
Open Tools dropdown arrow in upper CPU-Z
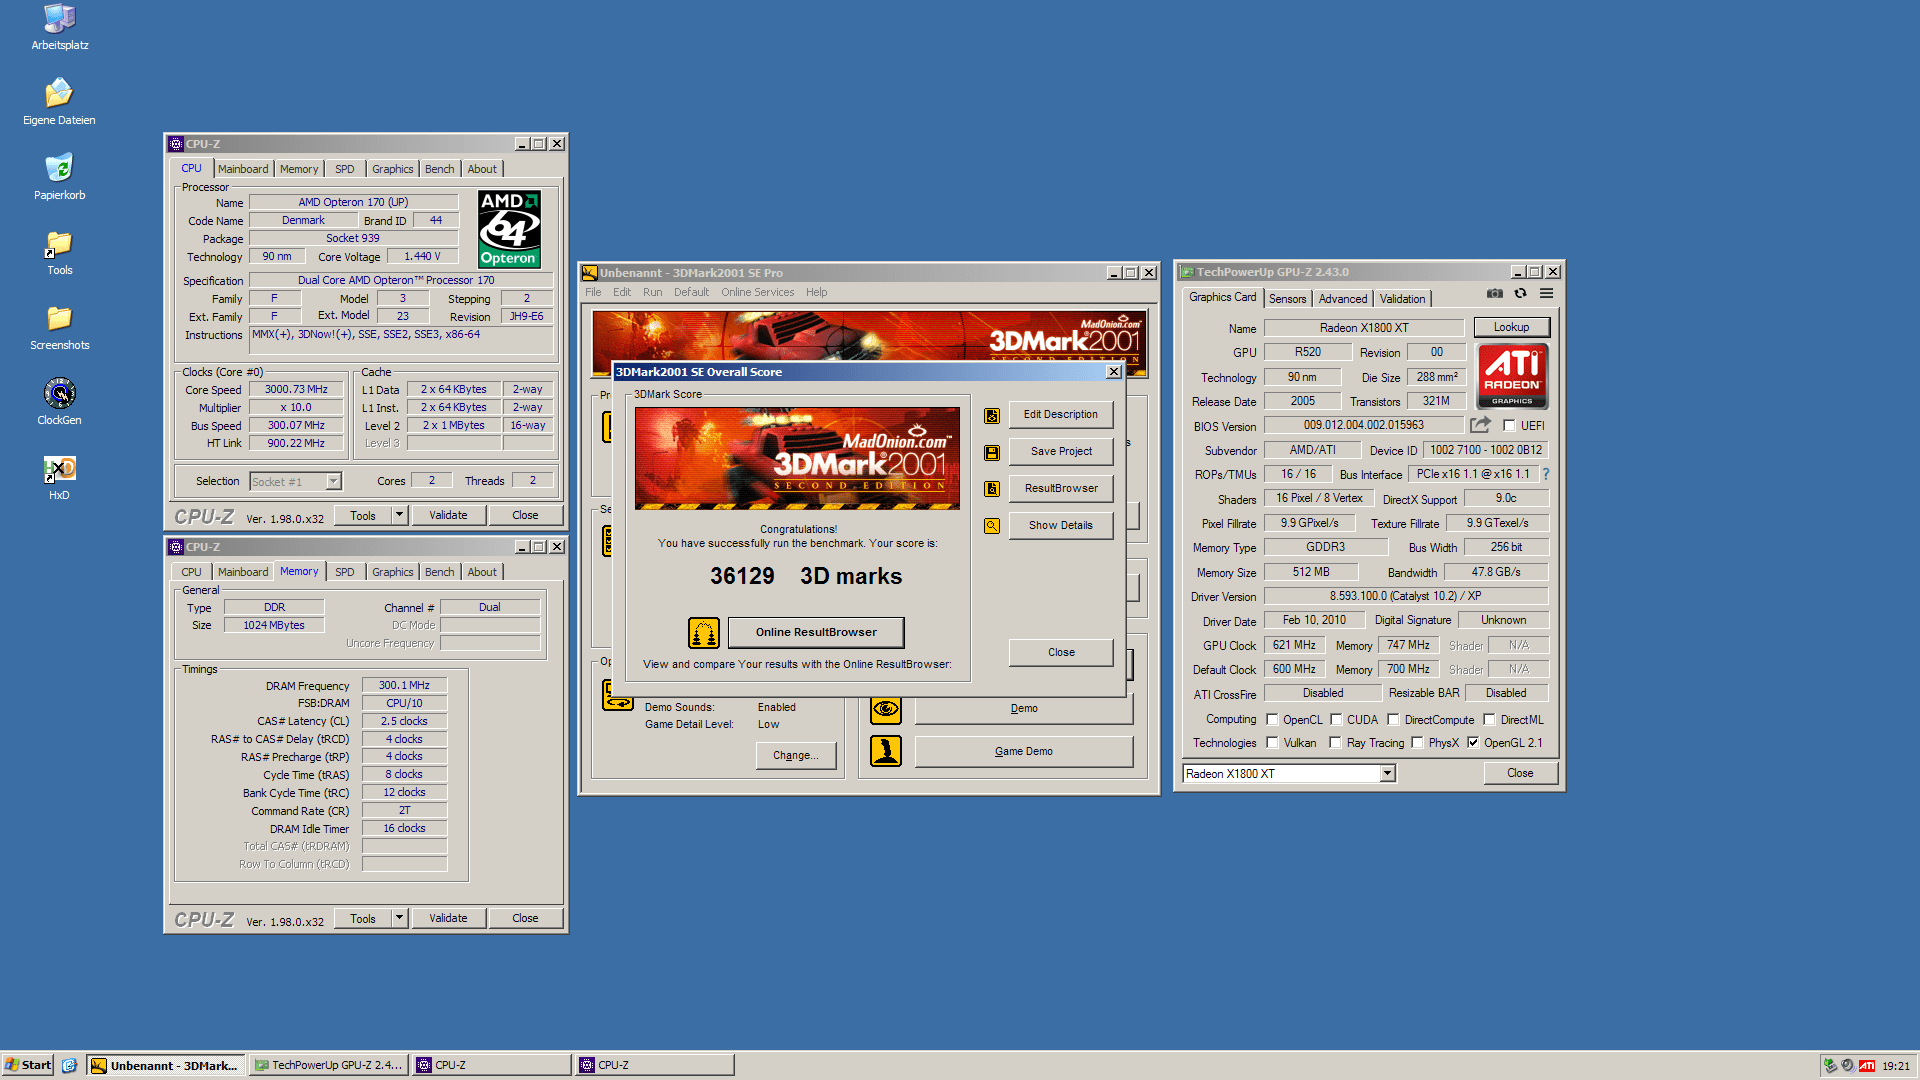point(399,516)
